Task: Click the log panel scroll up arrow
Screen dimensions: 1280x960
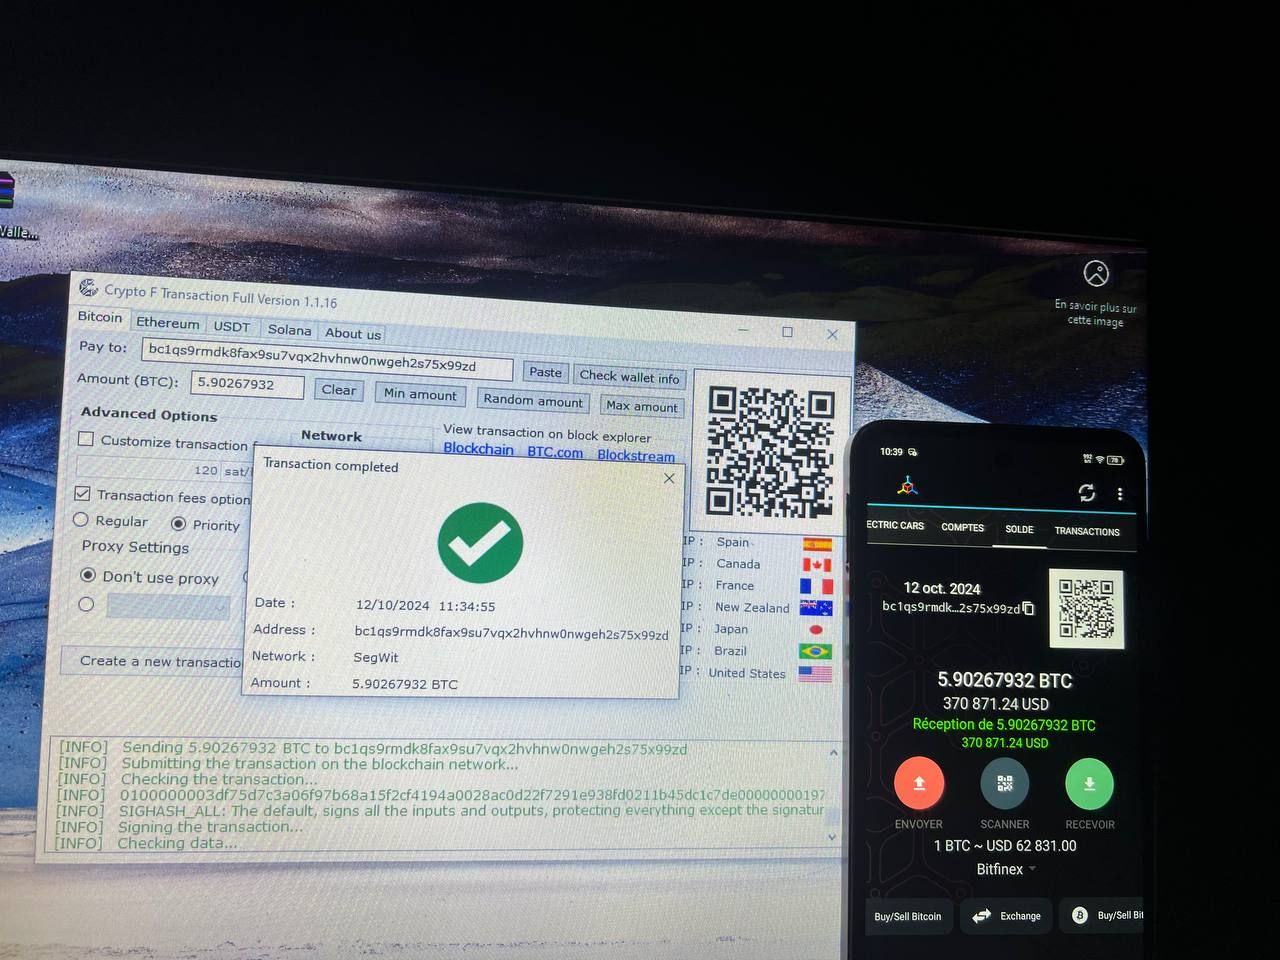Action: click(834, 752)
